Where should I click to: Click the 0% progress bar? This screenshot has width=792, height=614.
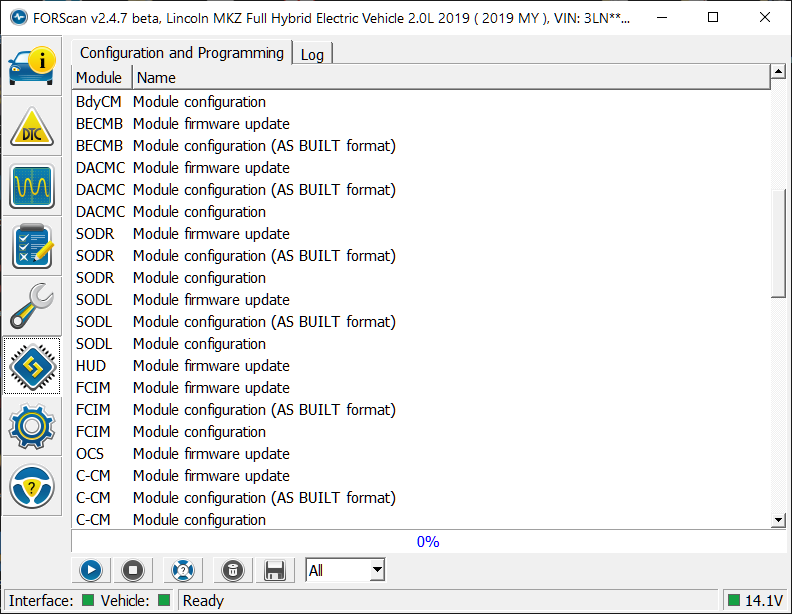428,542
